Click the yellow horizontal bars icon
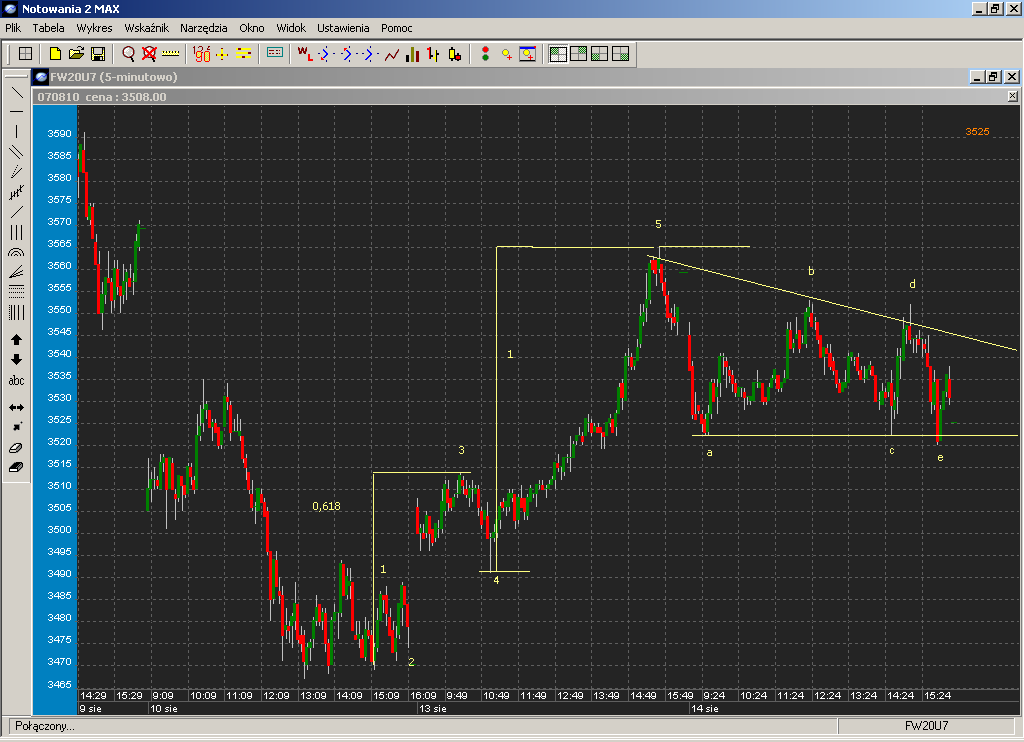Screen dimensions: 1024x742 tap(244, 54)
